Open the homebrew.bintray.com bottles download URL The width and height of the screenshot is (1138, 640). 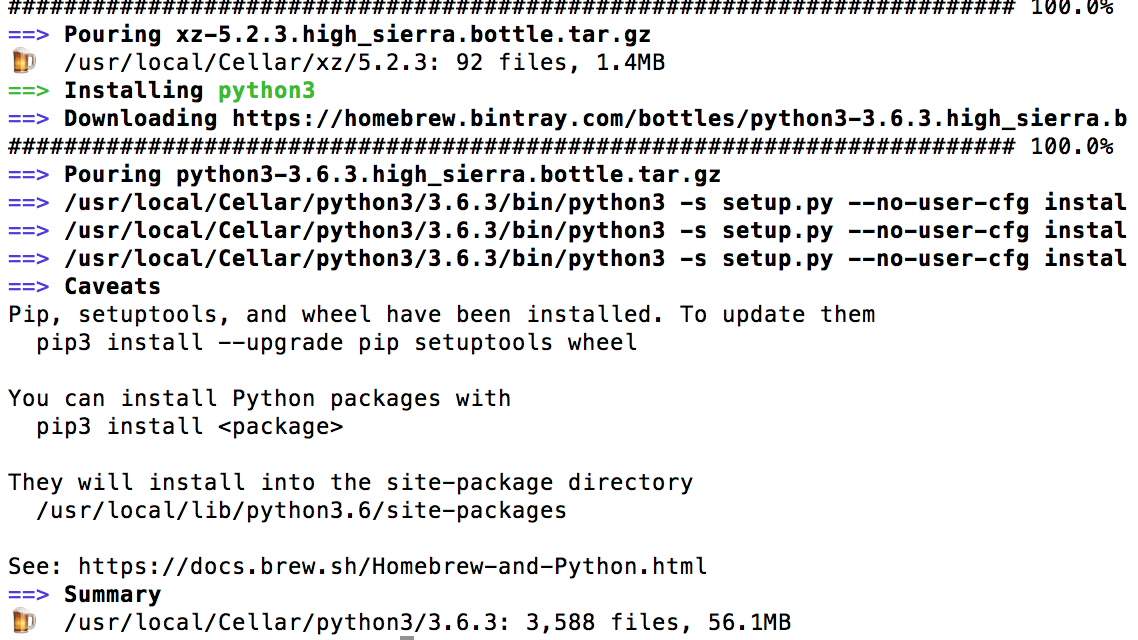click(680, 119)
